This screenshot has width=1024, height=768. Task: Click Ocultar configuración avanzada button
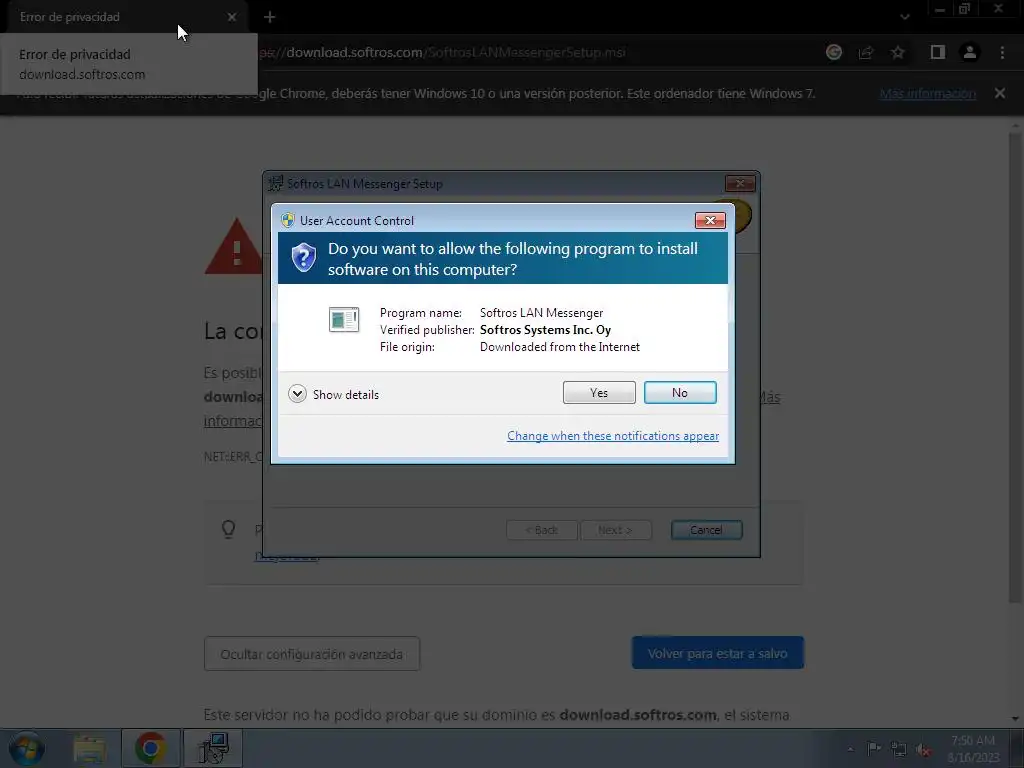(x=312, y=654)
